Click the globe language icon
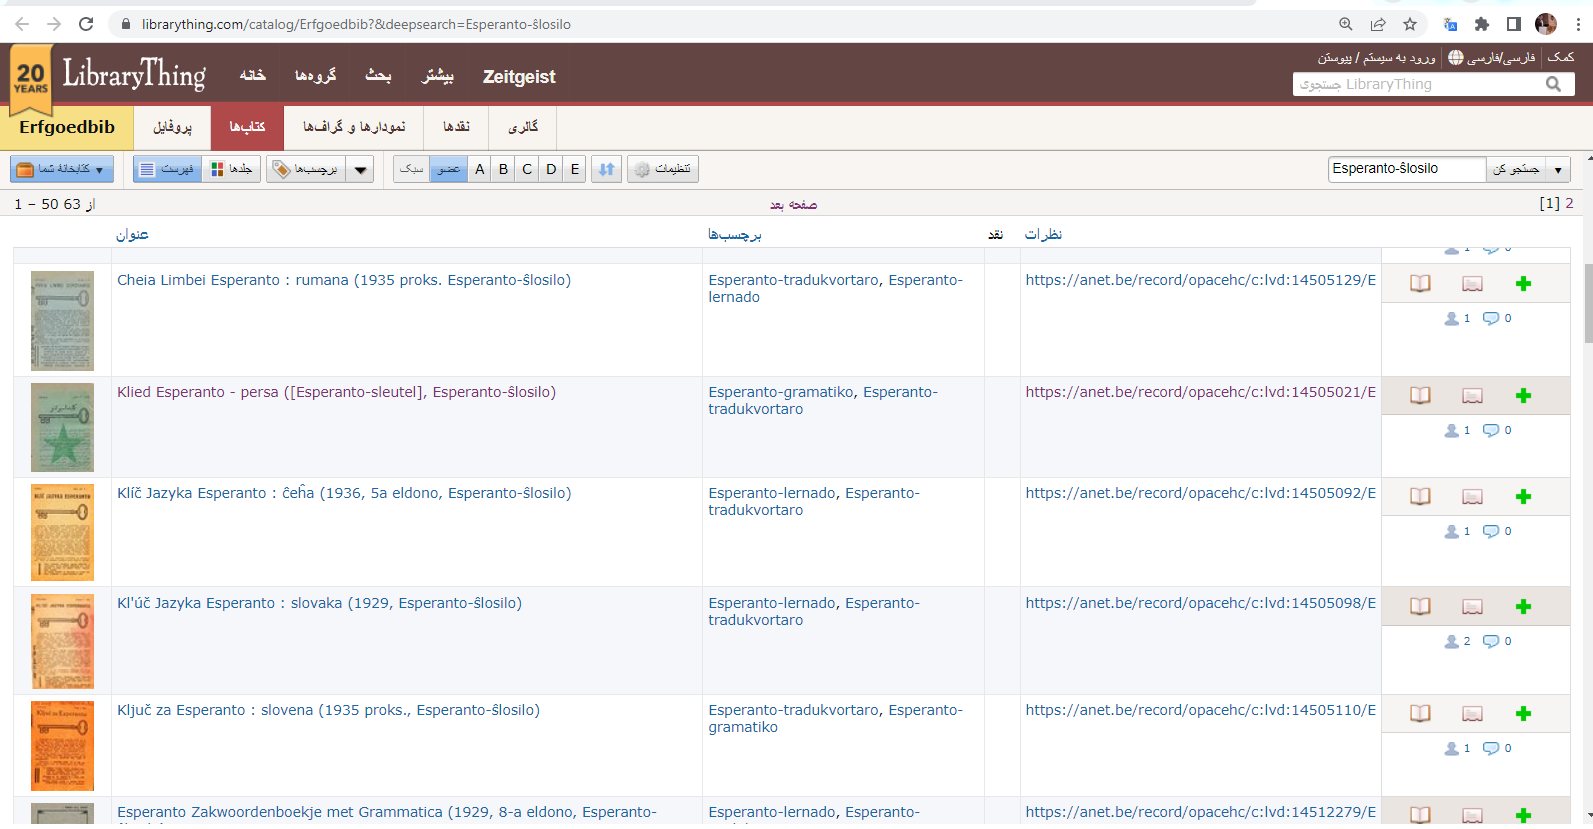Viewport: 1593px width, 829px height. (1456, 58)
